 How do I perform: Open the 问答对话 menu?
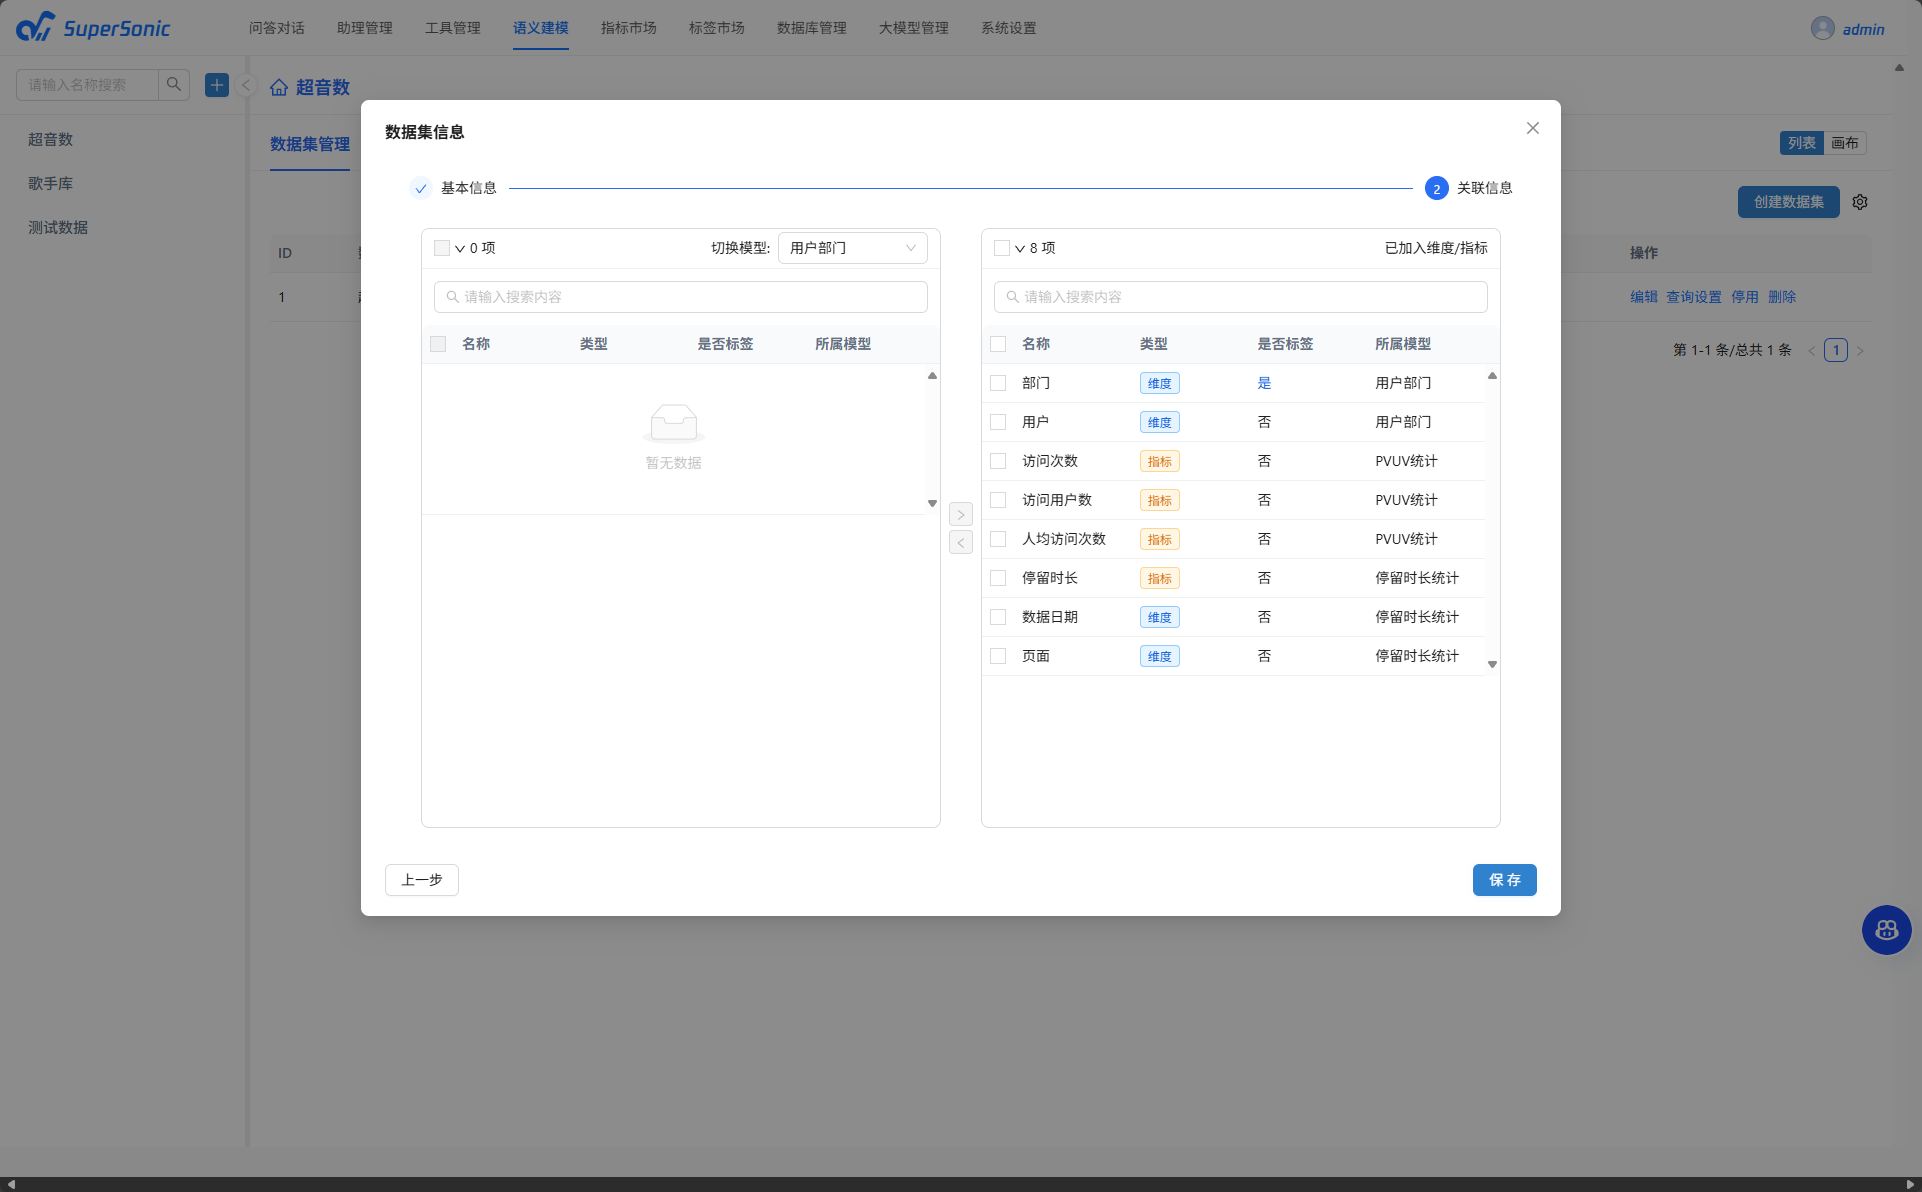point(277,28)
